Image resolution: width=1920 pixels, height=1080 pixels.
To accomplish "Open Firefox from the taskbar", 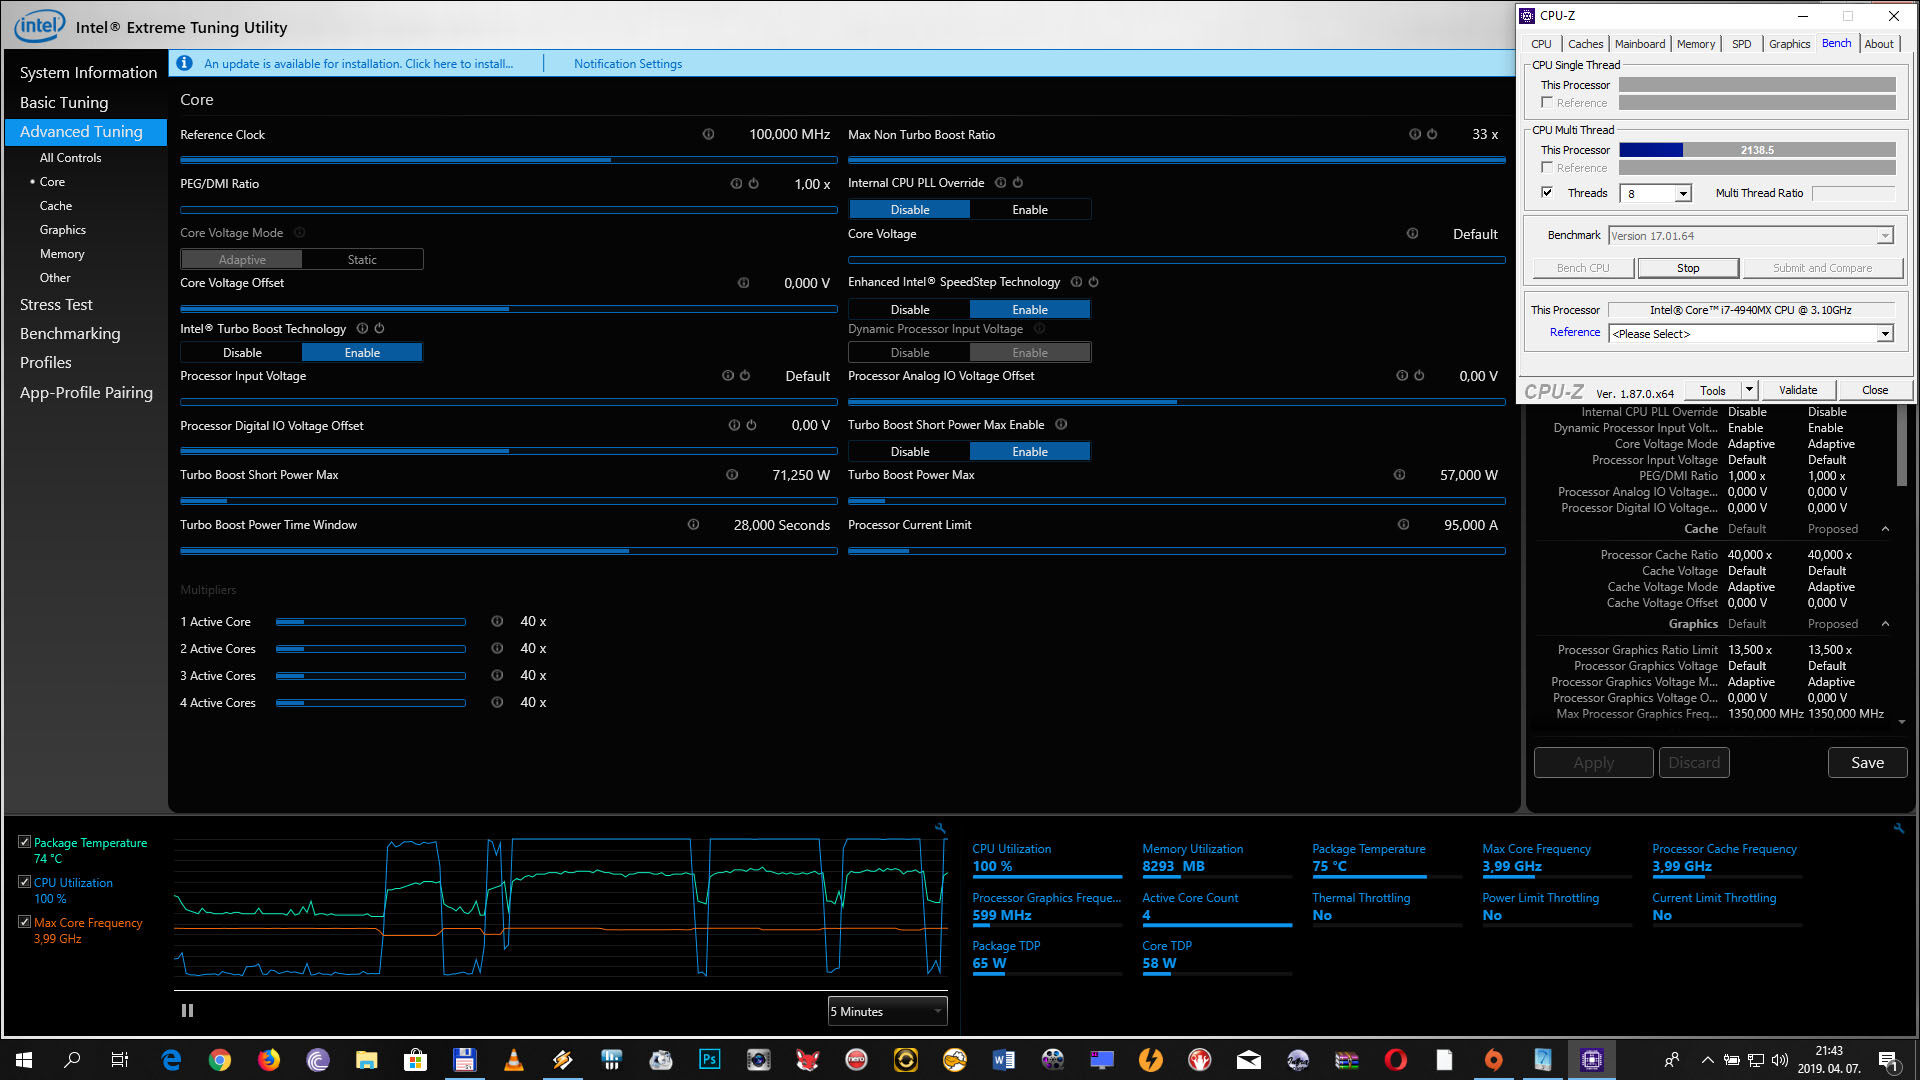I will point(269,1060).
